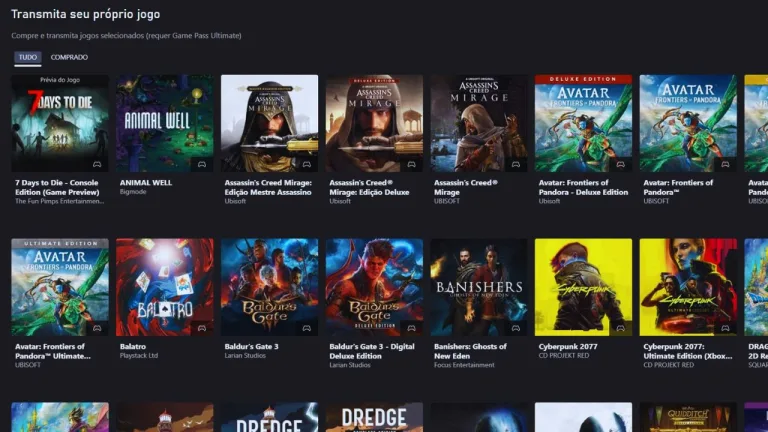The height and width of the screenshot is (432, 768).
Task: Click controller icon on Avatar Deluxe Edition cover
Action: pos(621,165)
